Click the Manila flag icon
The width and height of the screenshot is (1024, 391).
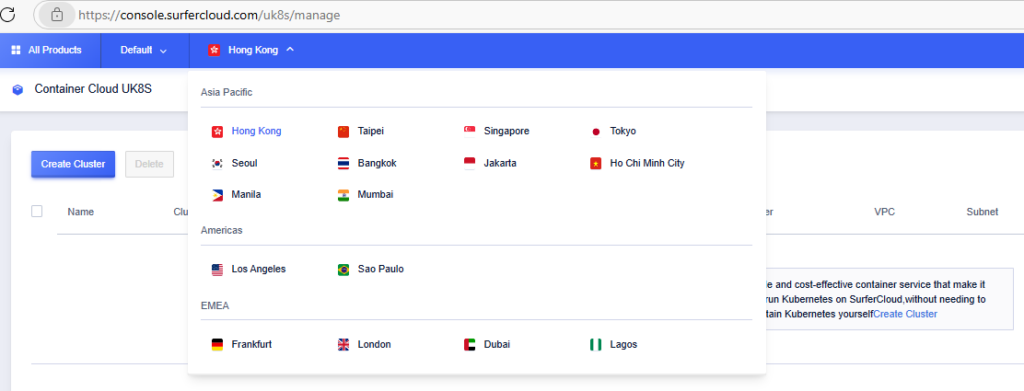pos(217,195)
